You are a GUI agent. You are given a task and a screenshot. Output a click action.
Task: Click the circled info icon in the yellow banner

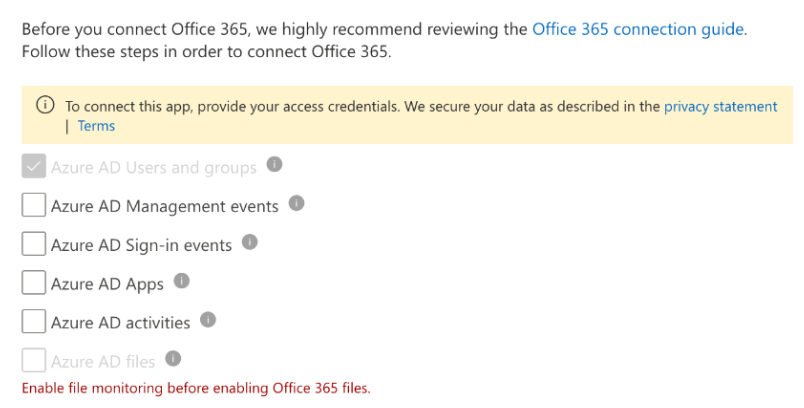tap(45, 105)
